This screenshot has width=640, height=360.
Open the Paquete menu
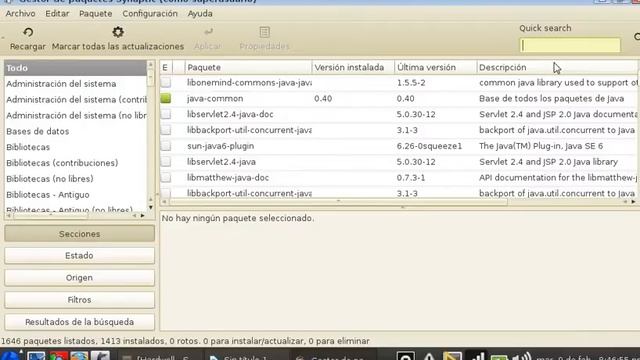tap(96, 13)
